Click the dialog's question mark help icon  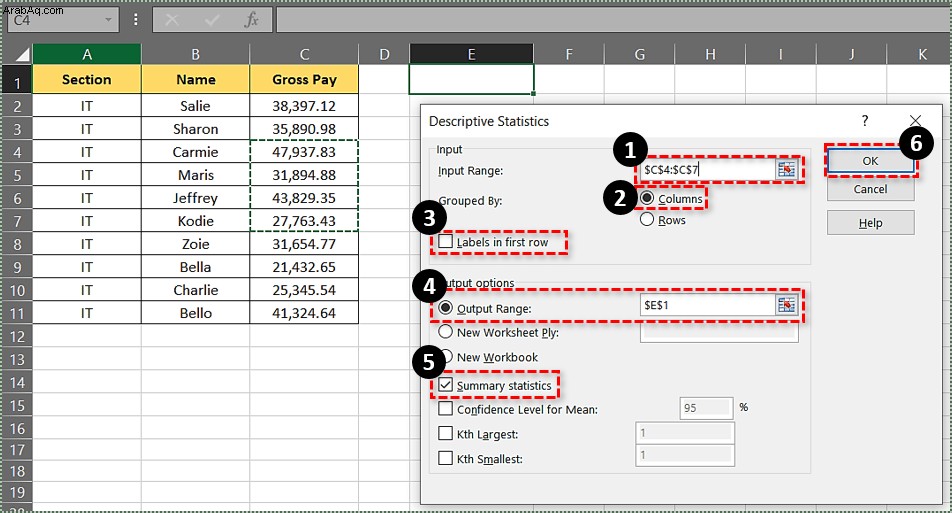pyautogui.click(x=865, y=120)
